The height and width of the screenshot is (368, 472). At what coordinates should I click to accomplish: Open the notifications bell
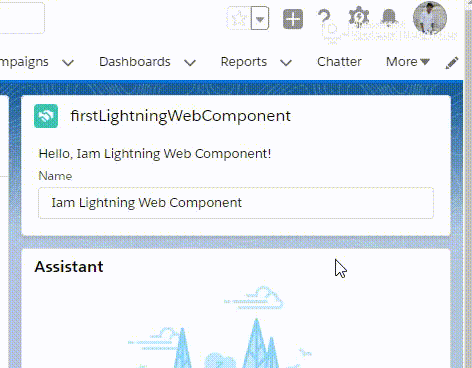pyautogui.click(x=389, y=17)
